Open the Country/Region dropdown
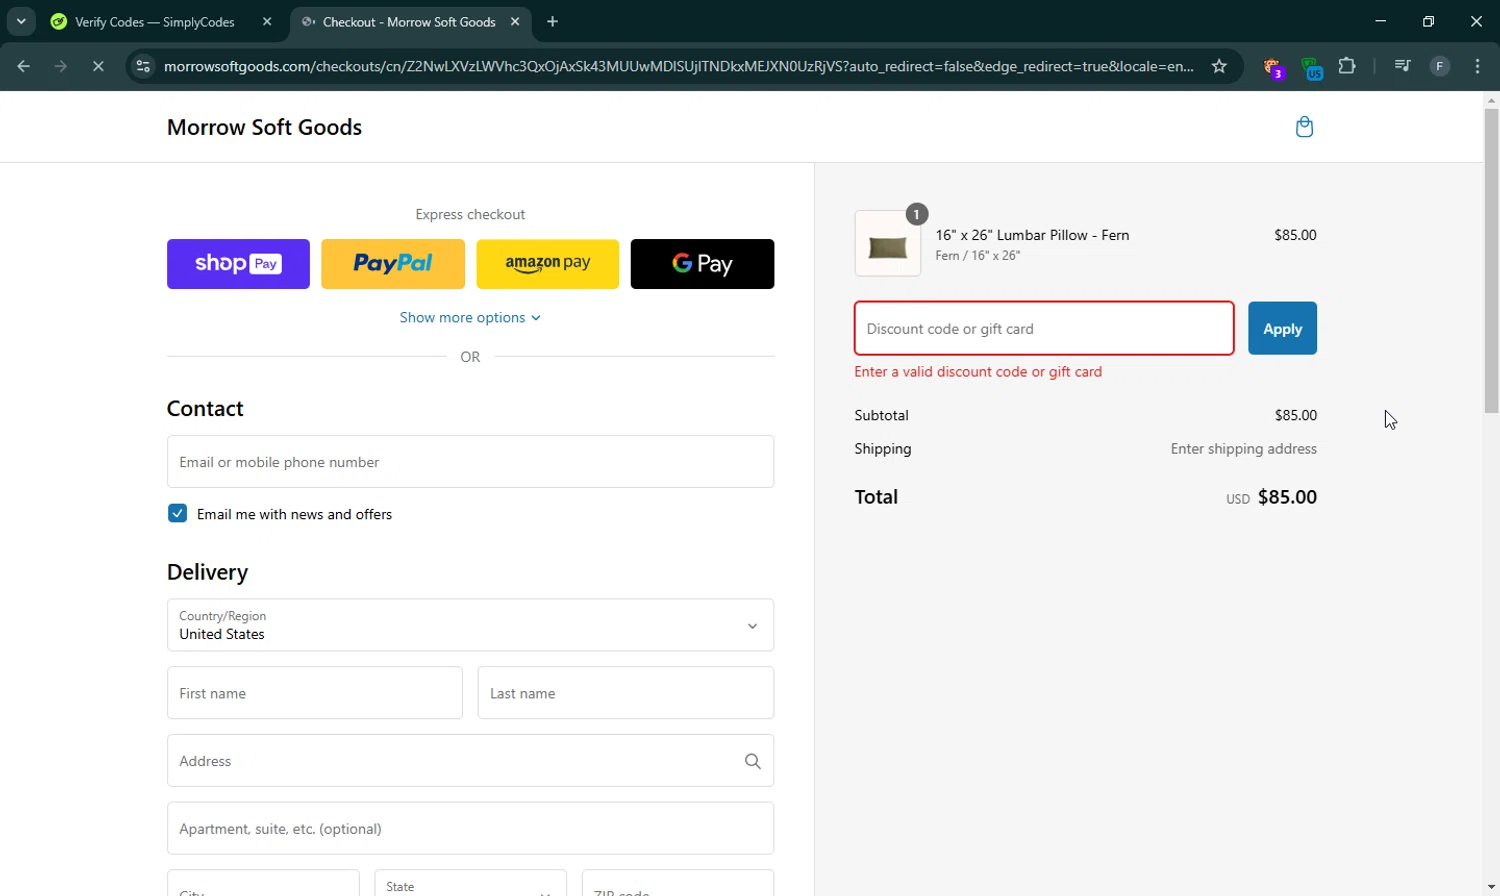 click(470, 625)
